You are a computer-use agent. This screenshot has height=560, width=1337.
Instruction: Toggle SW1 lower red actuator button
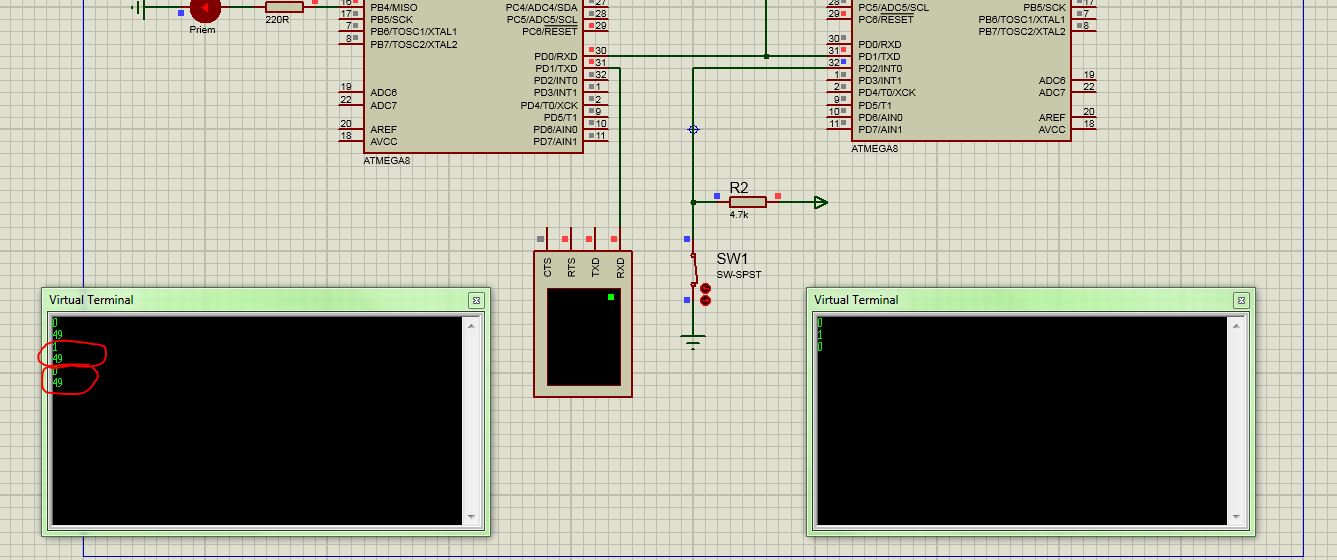(x=705, y=299)
